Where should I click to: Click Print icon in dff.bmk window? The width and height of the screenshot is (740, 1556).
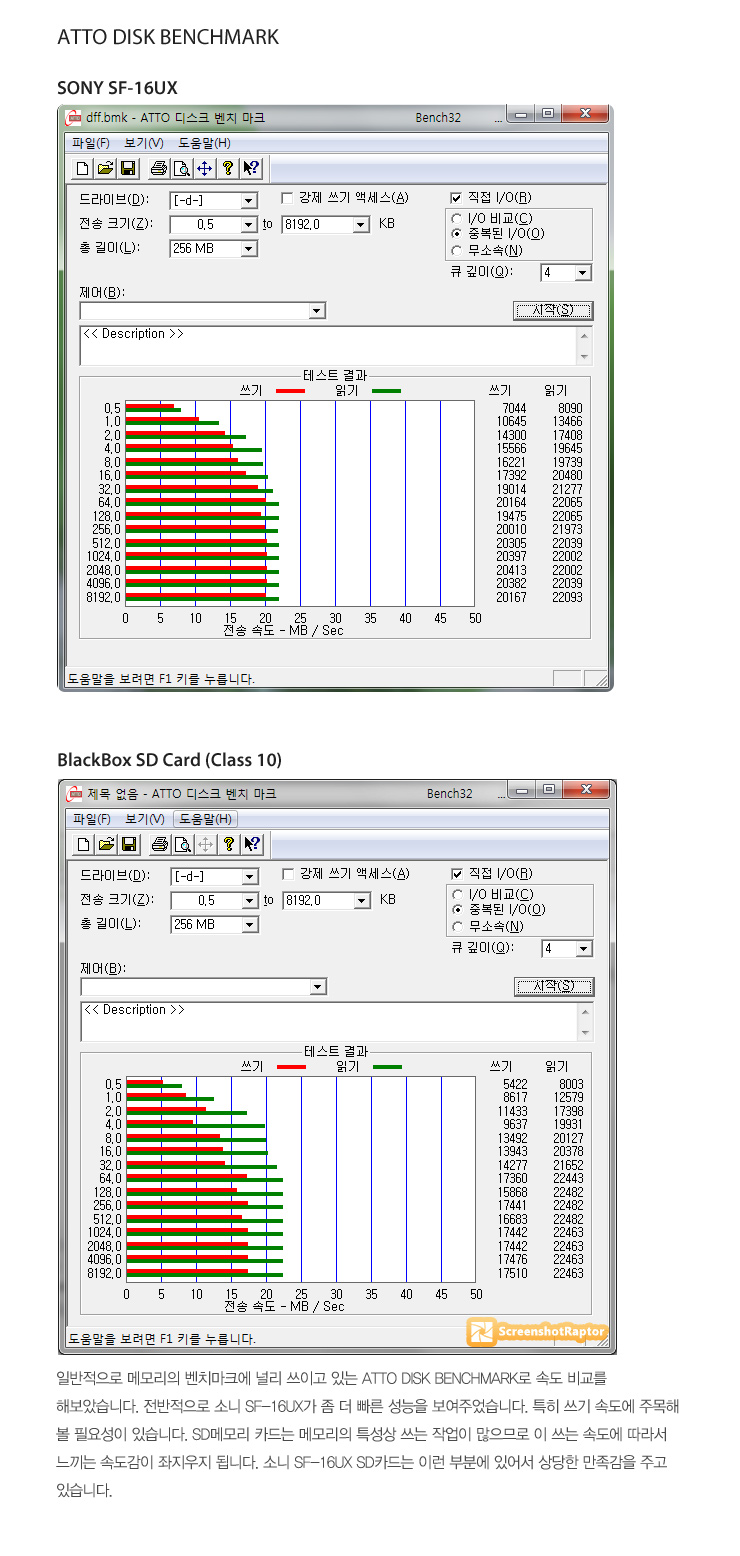coord(159,168)
